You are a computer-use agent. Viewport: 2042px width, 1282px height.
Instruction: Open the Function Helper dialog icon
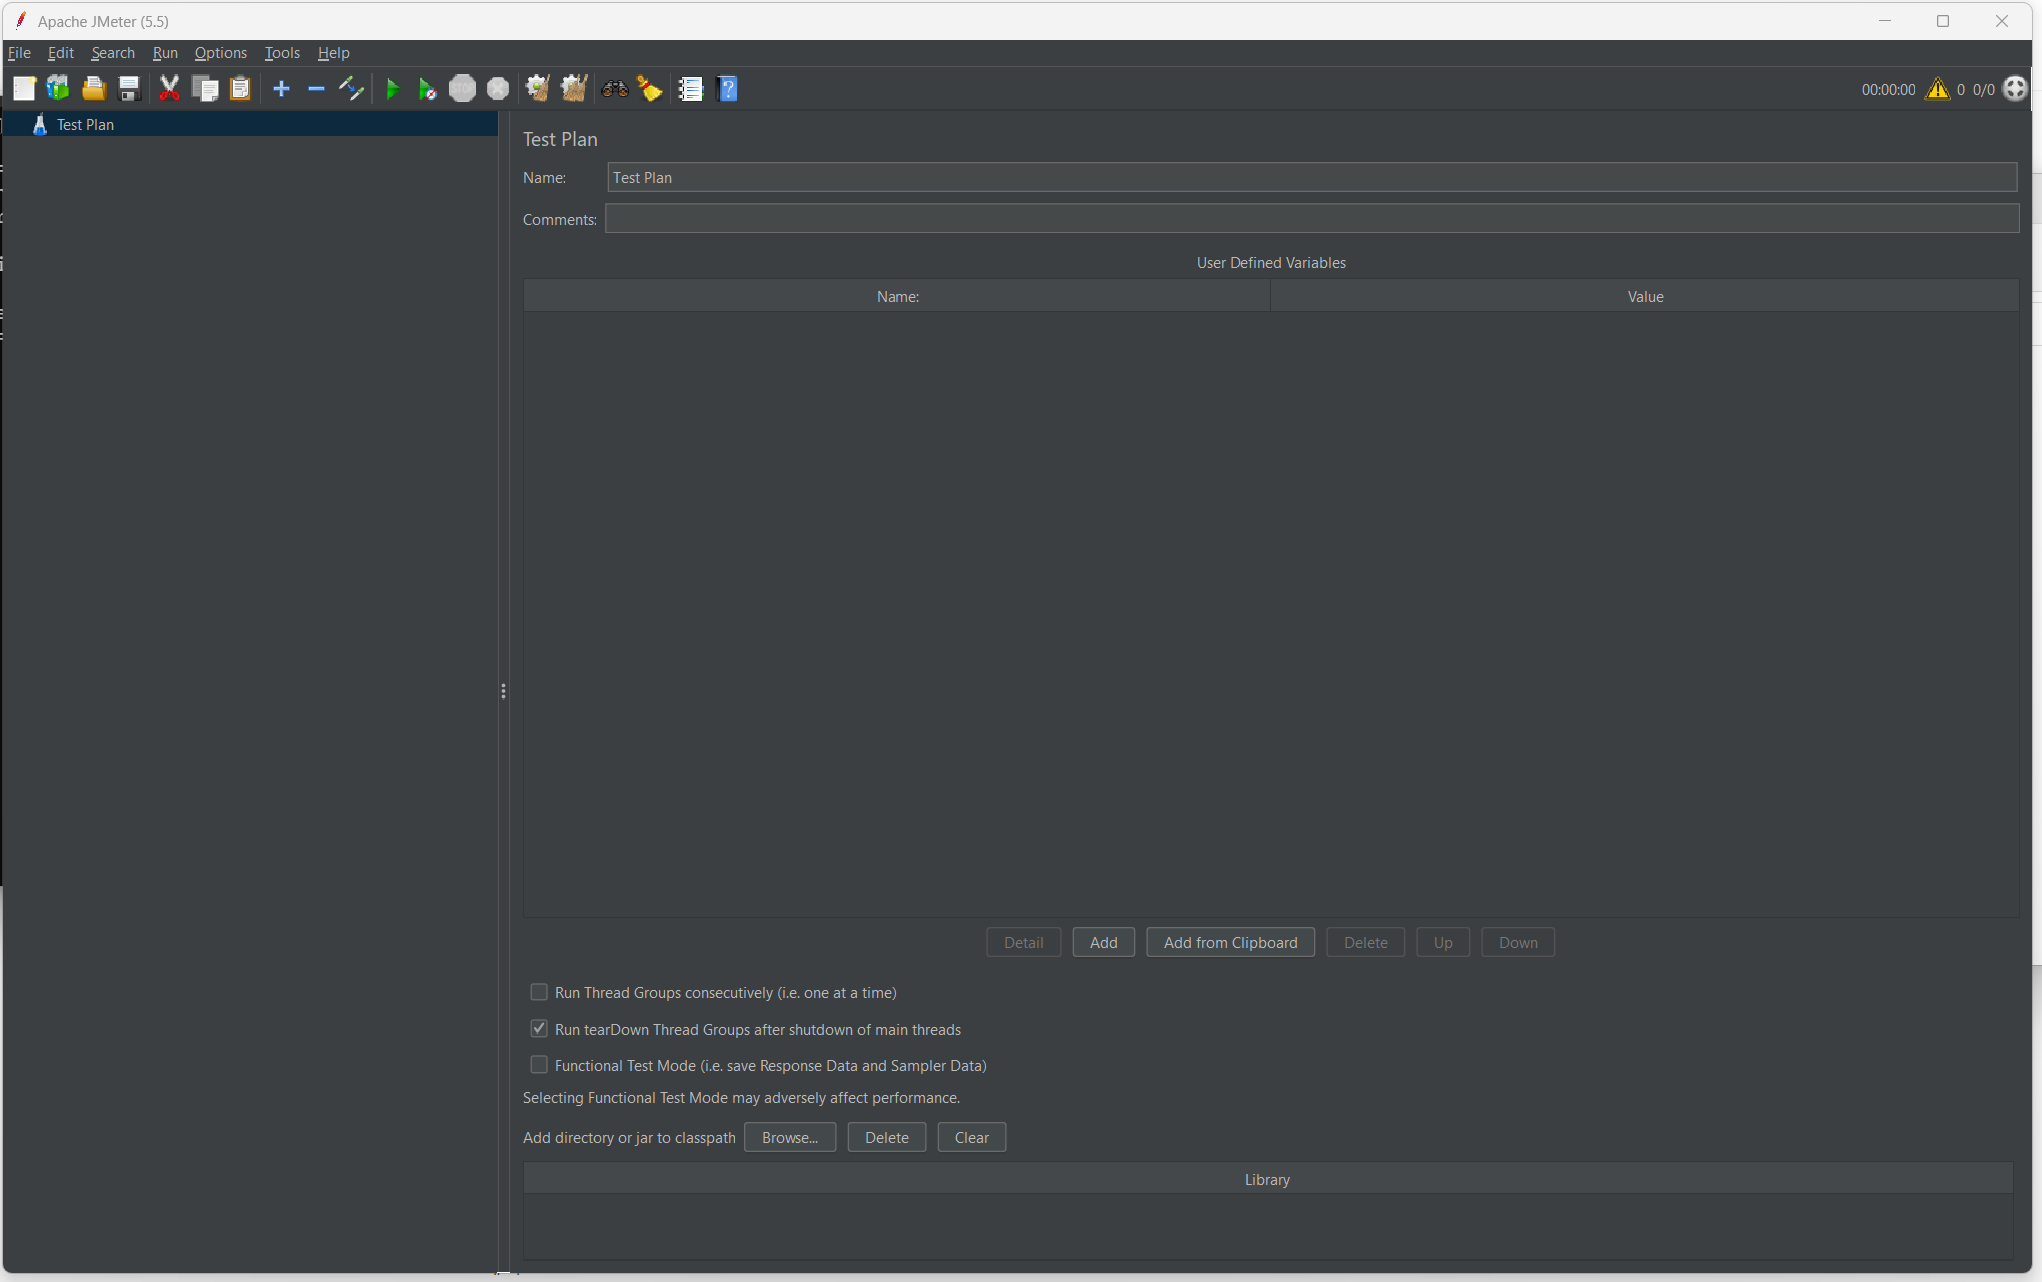click(x=691, y=89)
